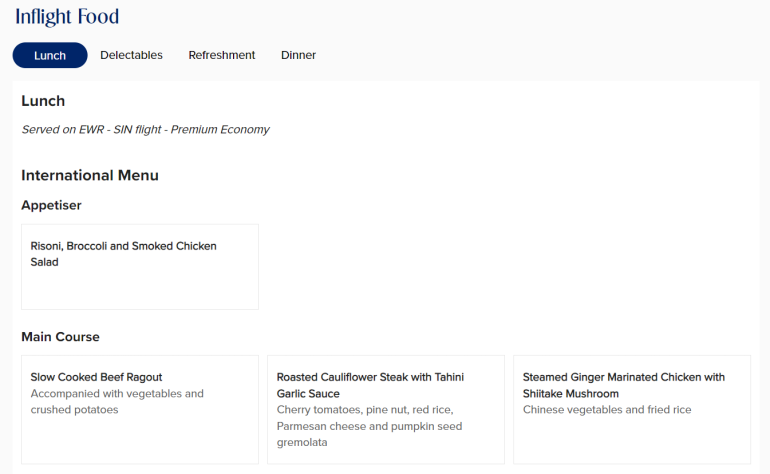Click the Lunch section heading
The image size is (770, 474).
click(43, 101)
